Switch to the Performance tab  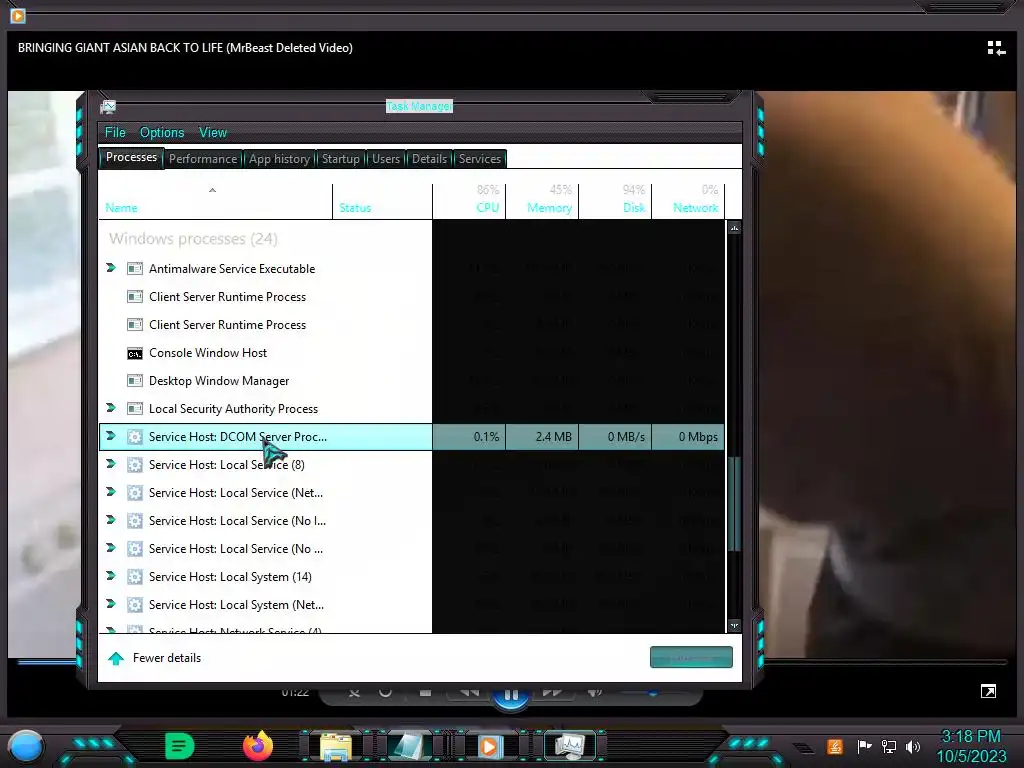(x=203, y=159)
